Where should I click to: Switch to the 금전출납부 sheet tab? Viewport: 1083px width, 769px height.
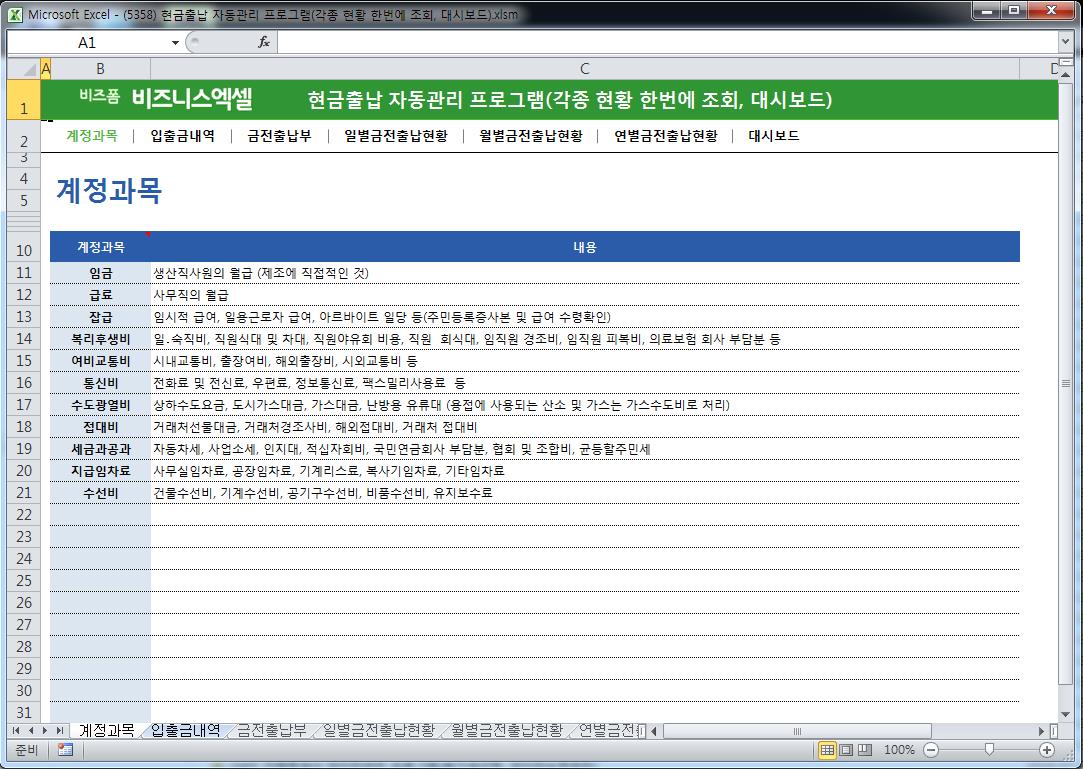tap(271, 730)
